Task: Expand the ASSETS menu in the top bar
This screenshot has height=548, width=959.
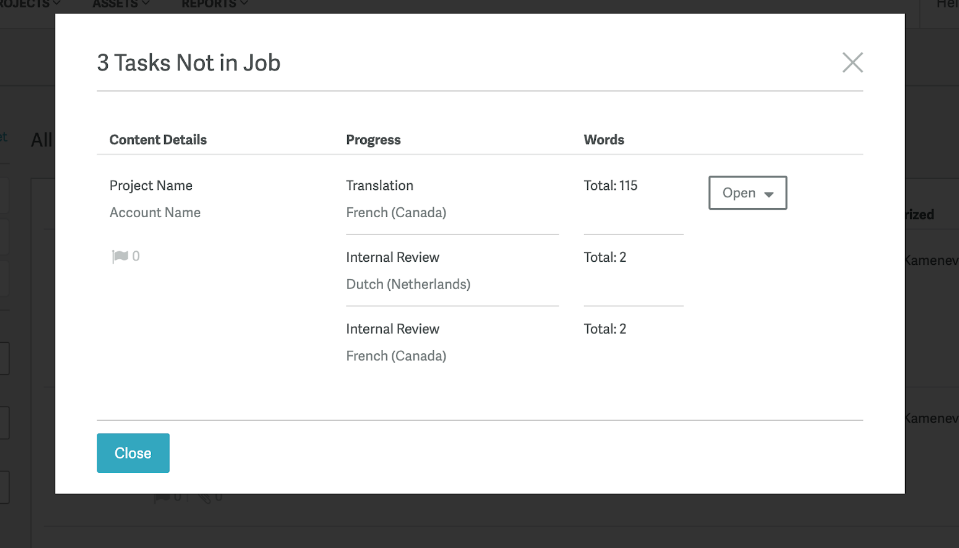Action: (x=120, y=4)
